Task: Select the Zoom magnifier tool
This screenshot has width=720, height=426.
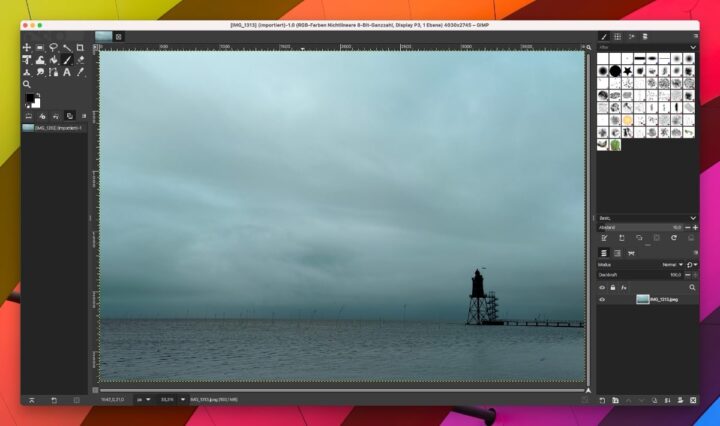Action: [x=27, y=84]
